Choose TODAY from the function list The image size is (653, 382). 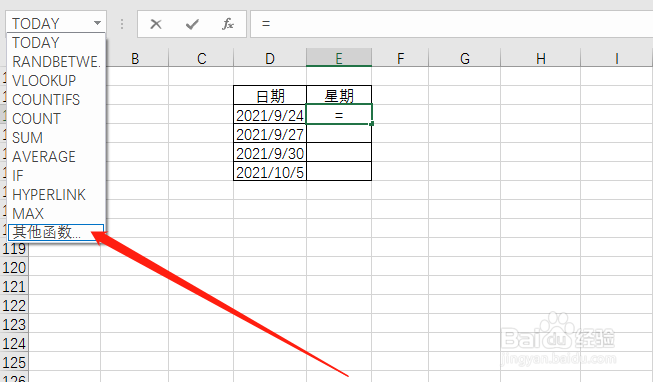56,42
